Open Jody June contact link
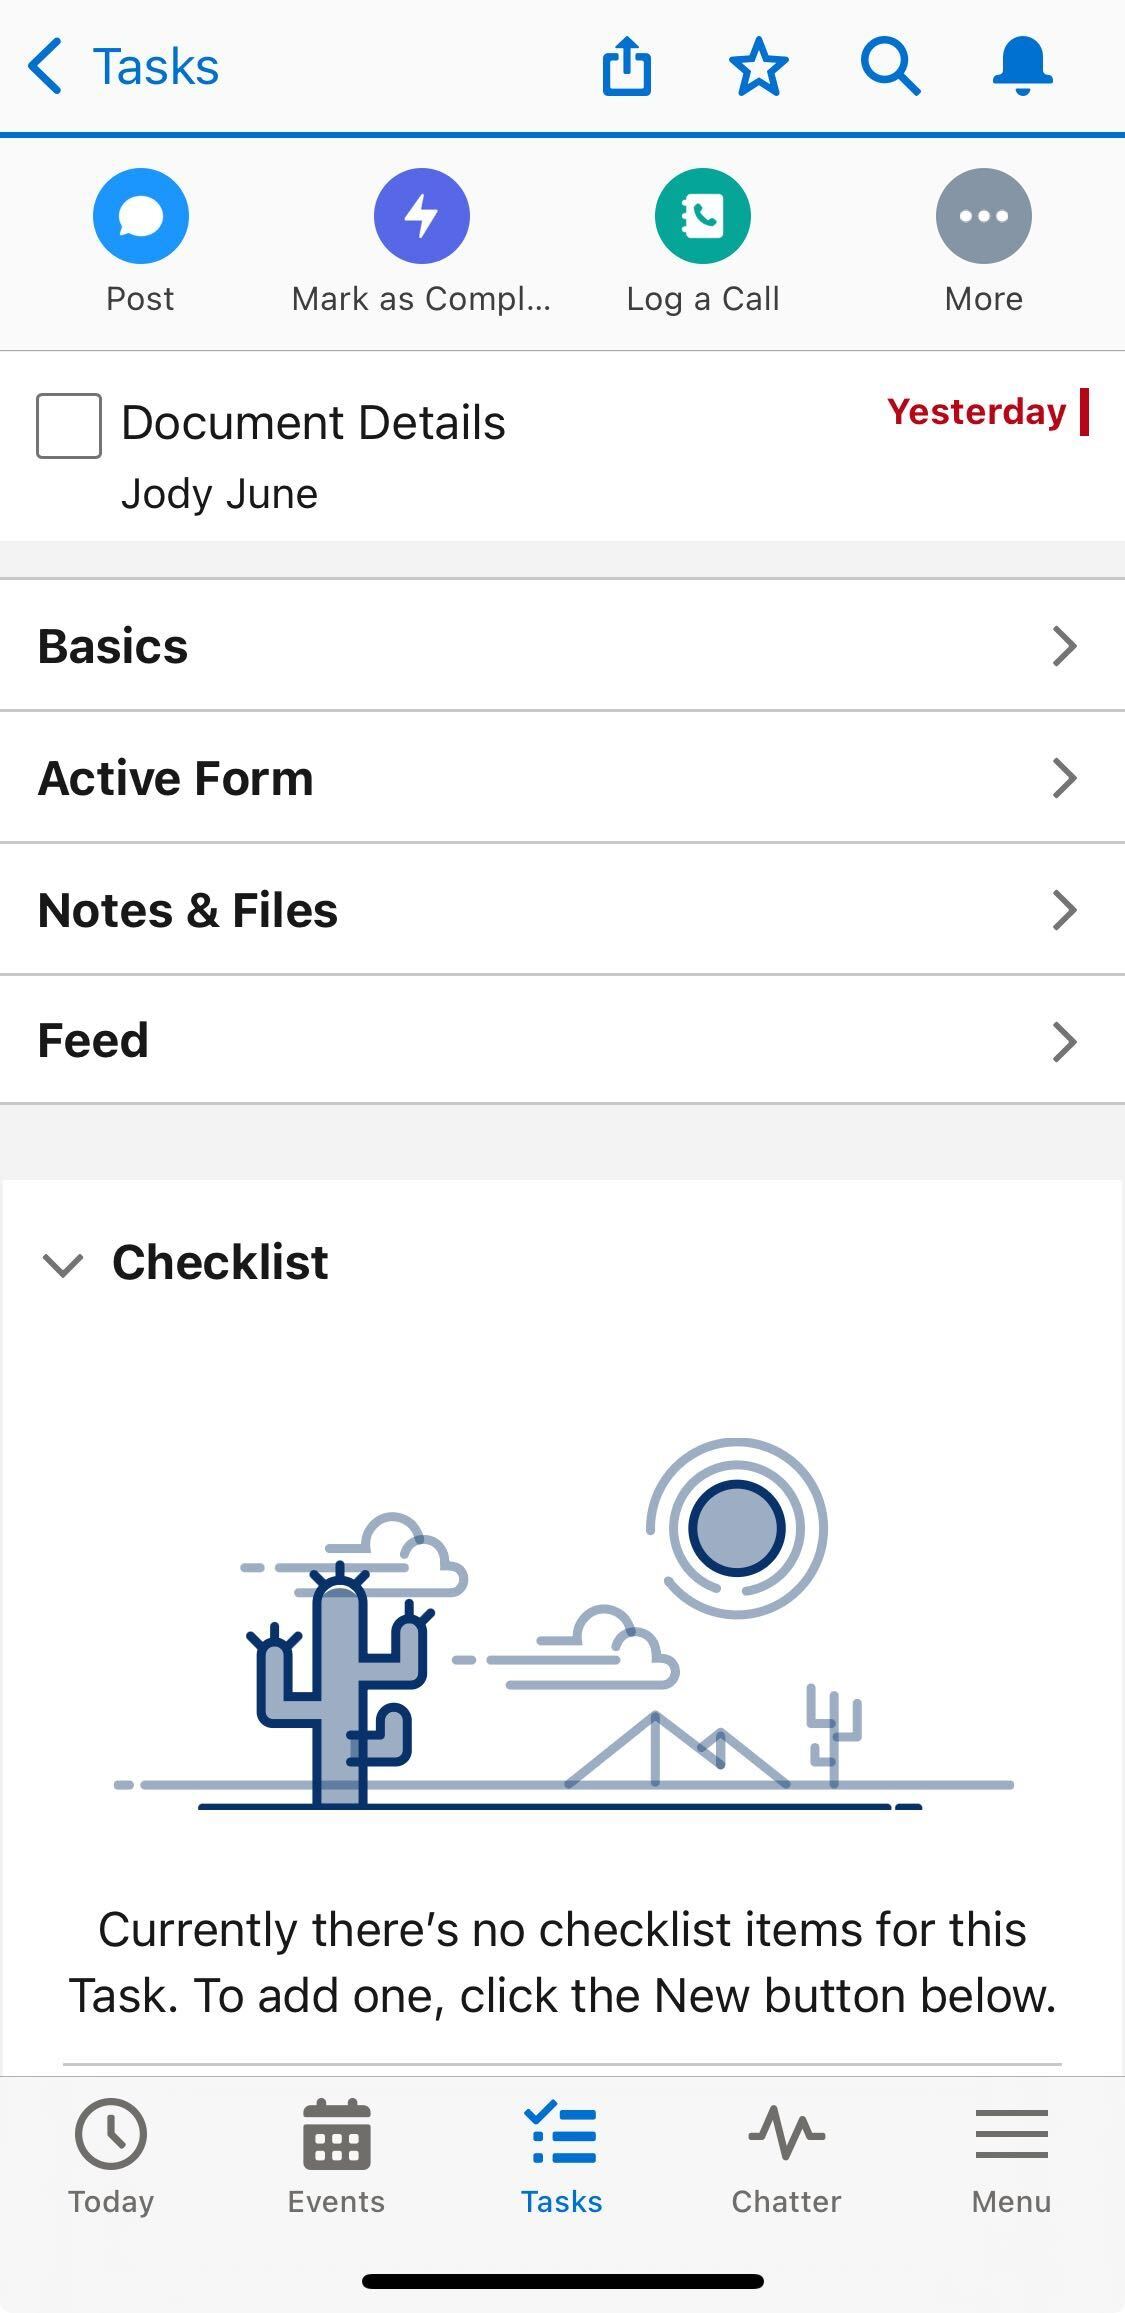 [220, 494]
